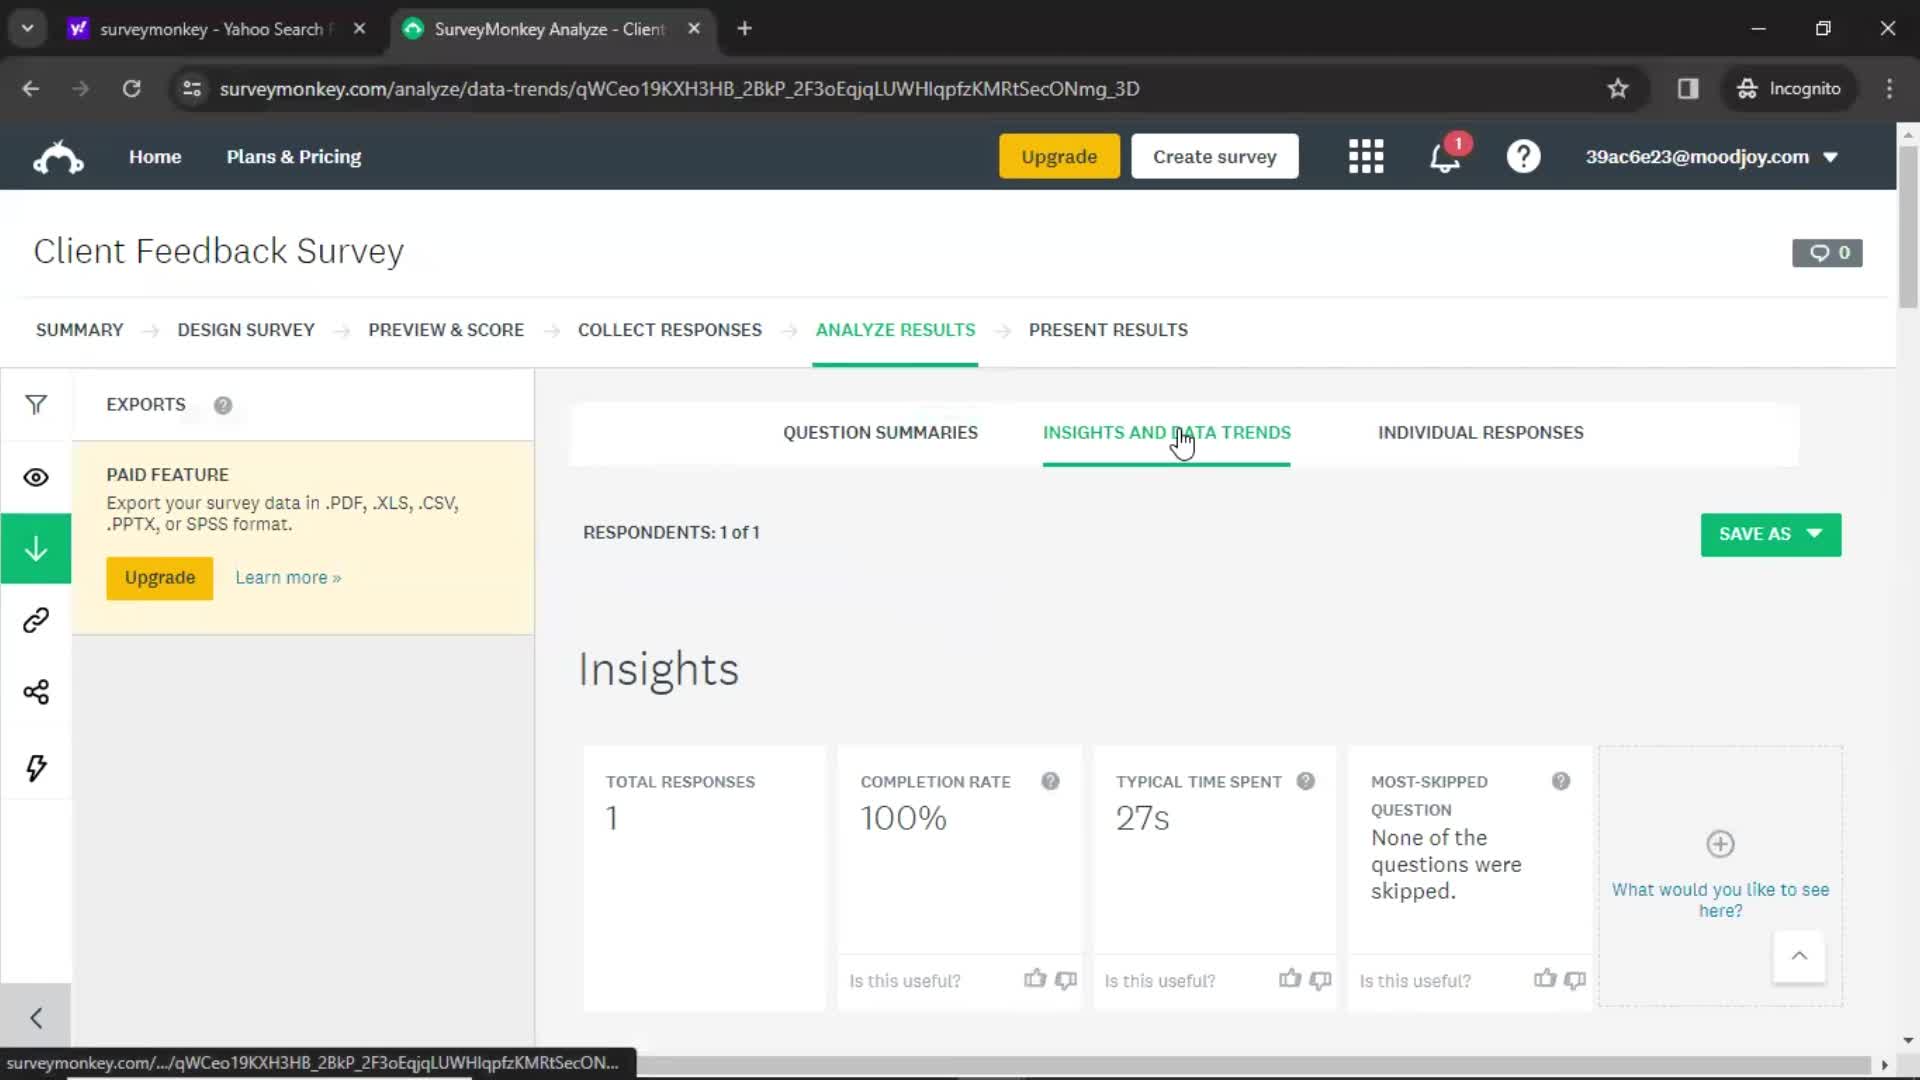Image resolution: width=1920 pixels, height=1080 pixels.
Task: Click the Upgrade button in sidebar
Action: tap(160, 578)
